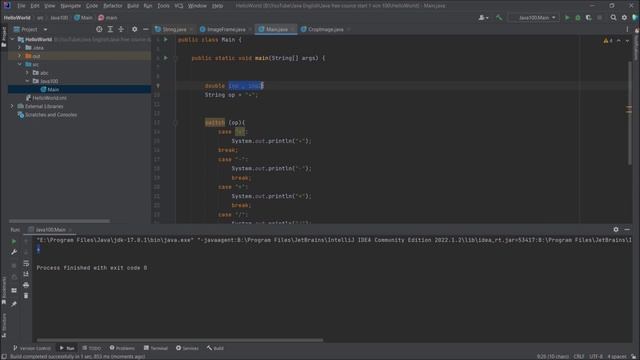
Task: Open the Build menu
Action: click(133, 6)
